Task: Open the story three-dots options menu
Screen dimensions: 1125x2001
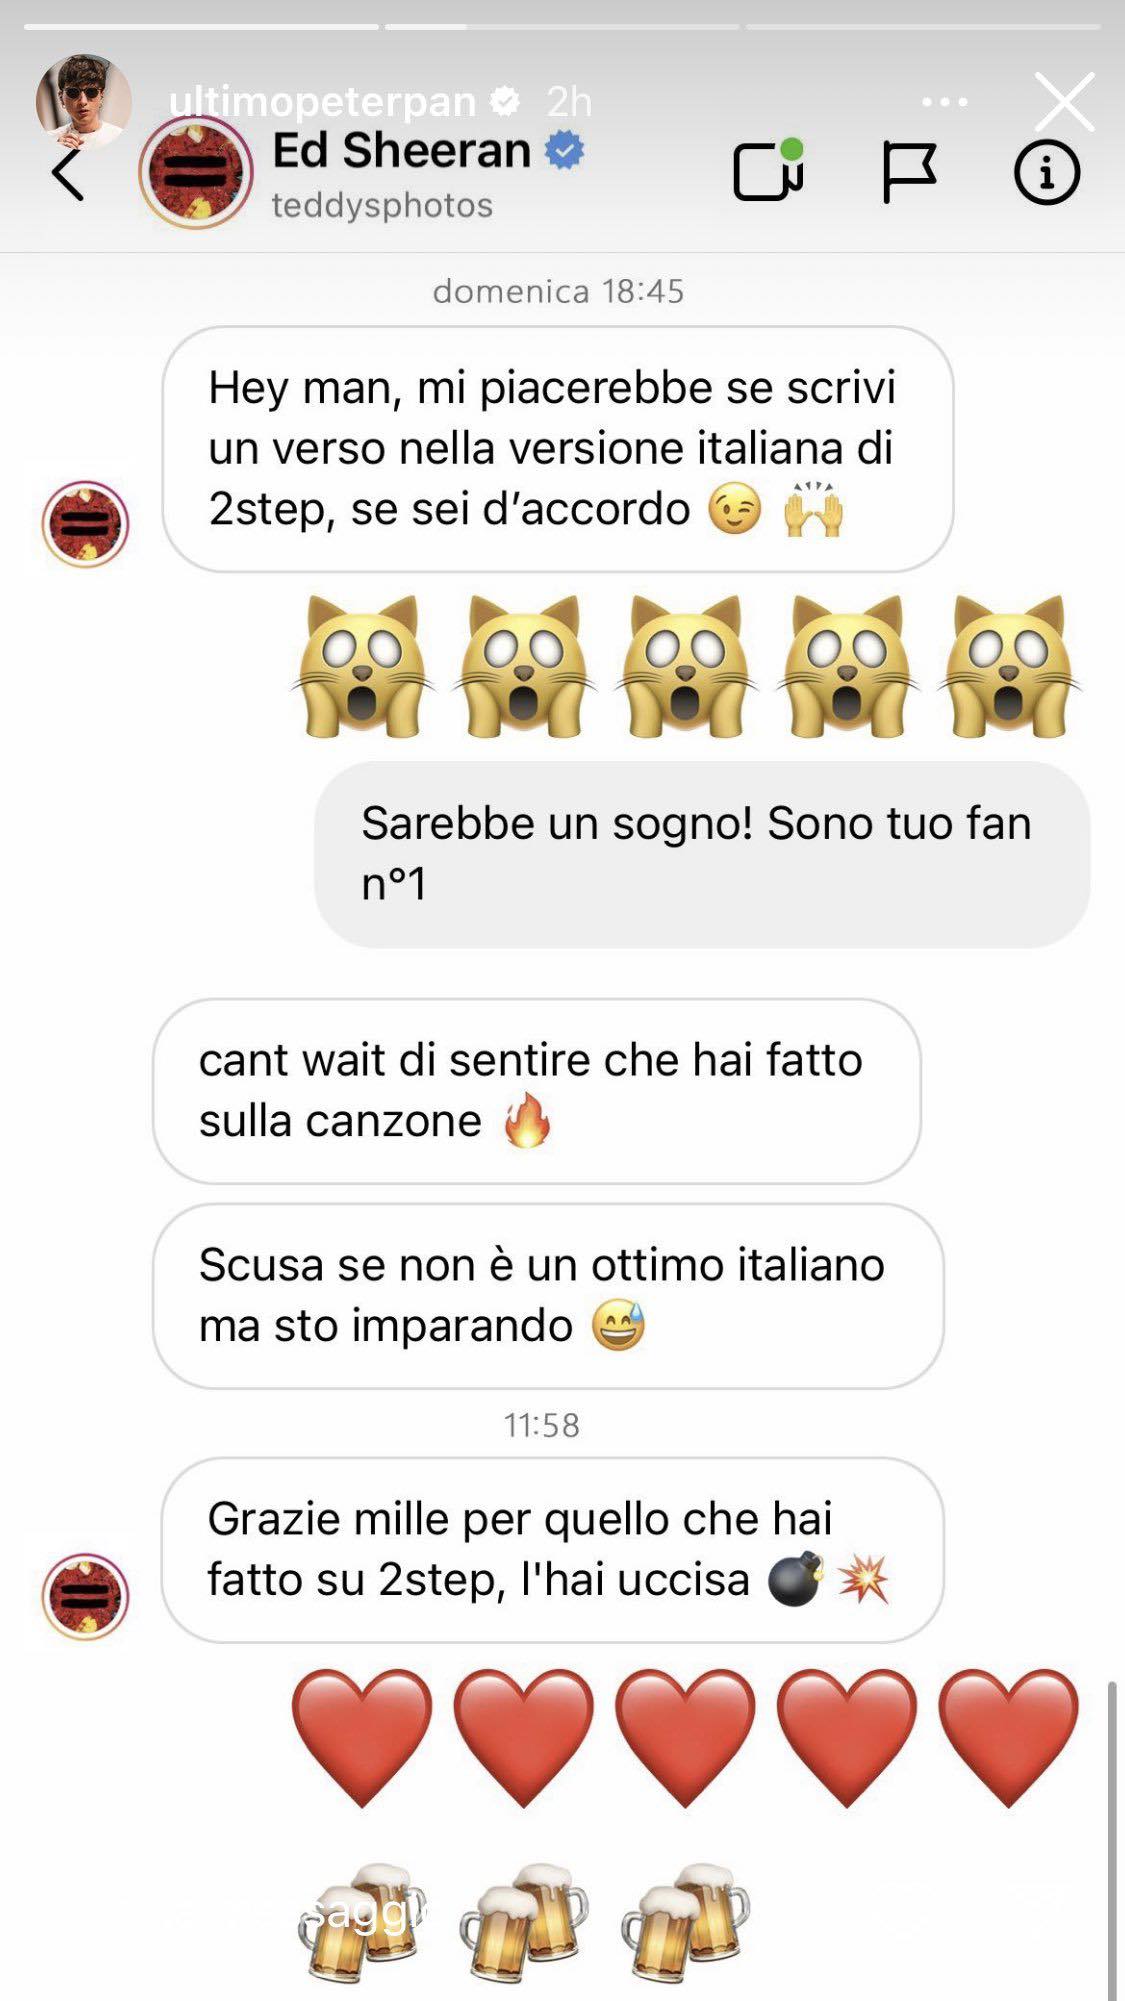Action: (944, 101)
